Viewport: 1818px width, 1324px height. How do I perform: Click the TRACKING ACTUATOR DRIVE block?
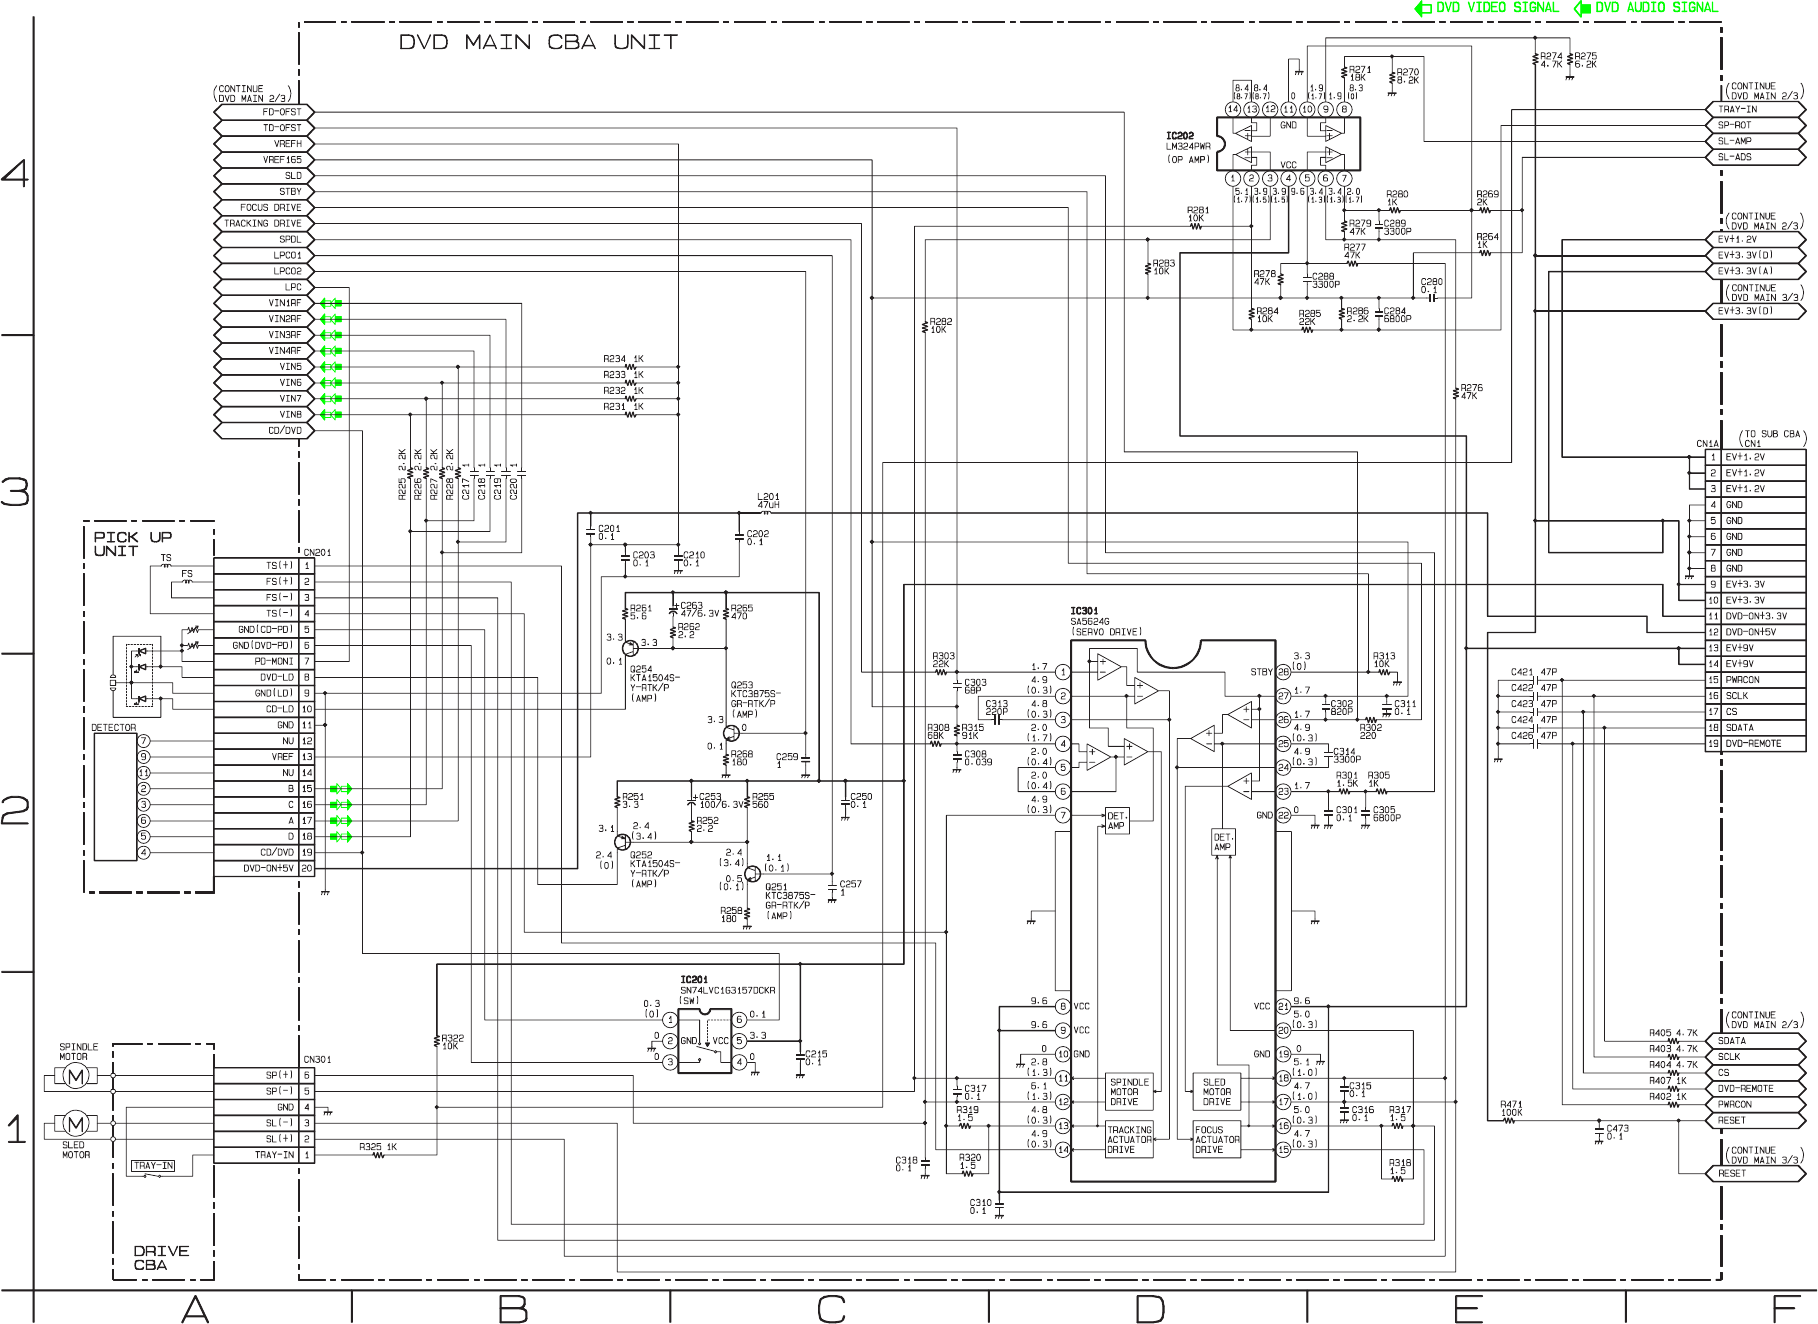click(x=1128, y=1140)
